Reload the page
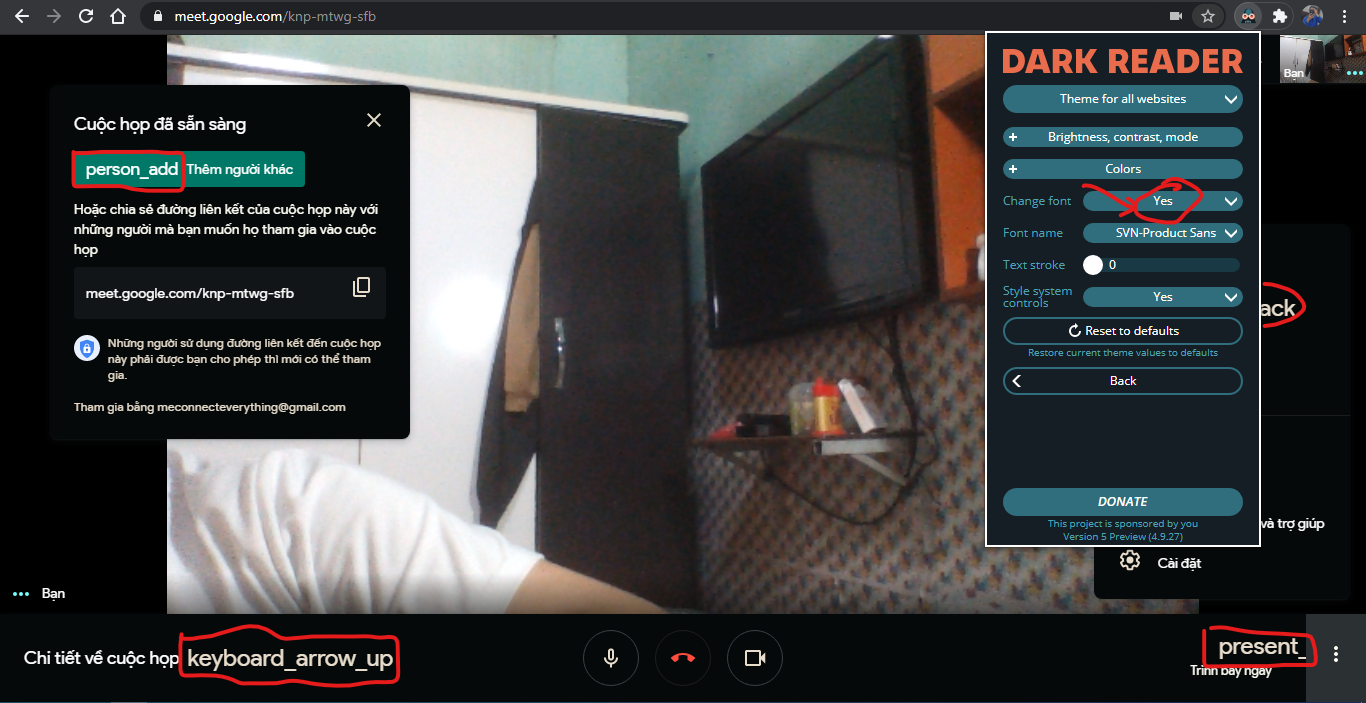 (86, 16)
